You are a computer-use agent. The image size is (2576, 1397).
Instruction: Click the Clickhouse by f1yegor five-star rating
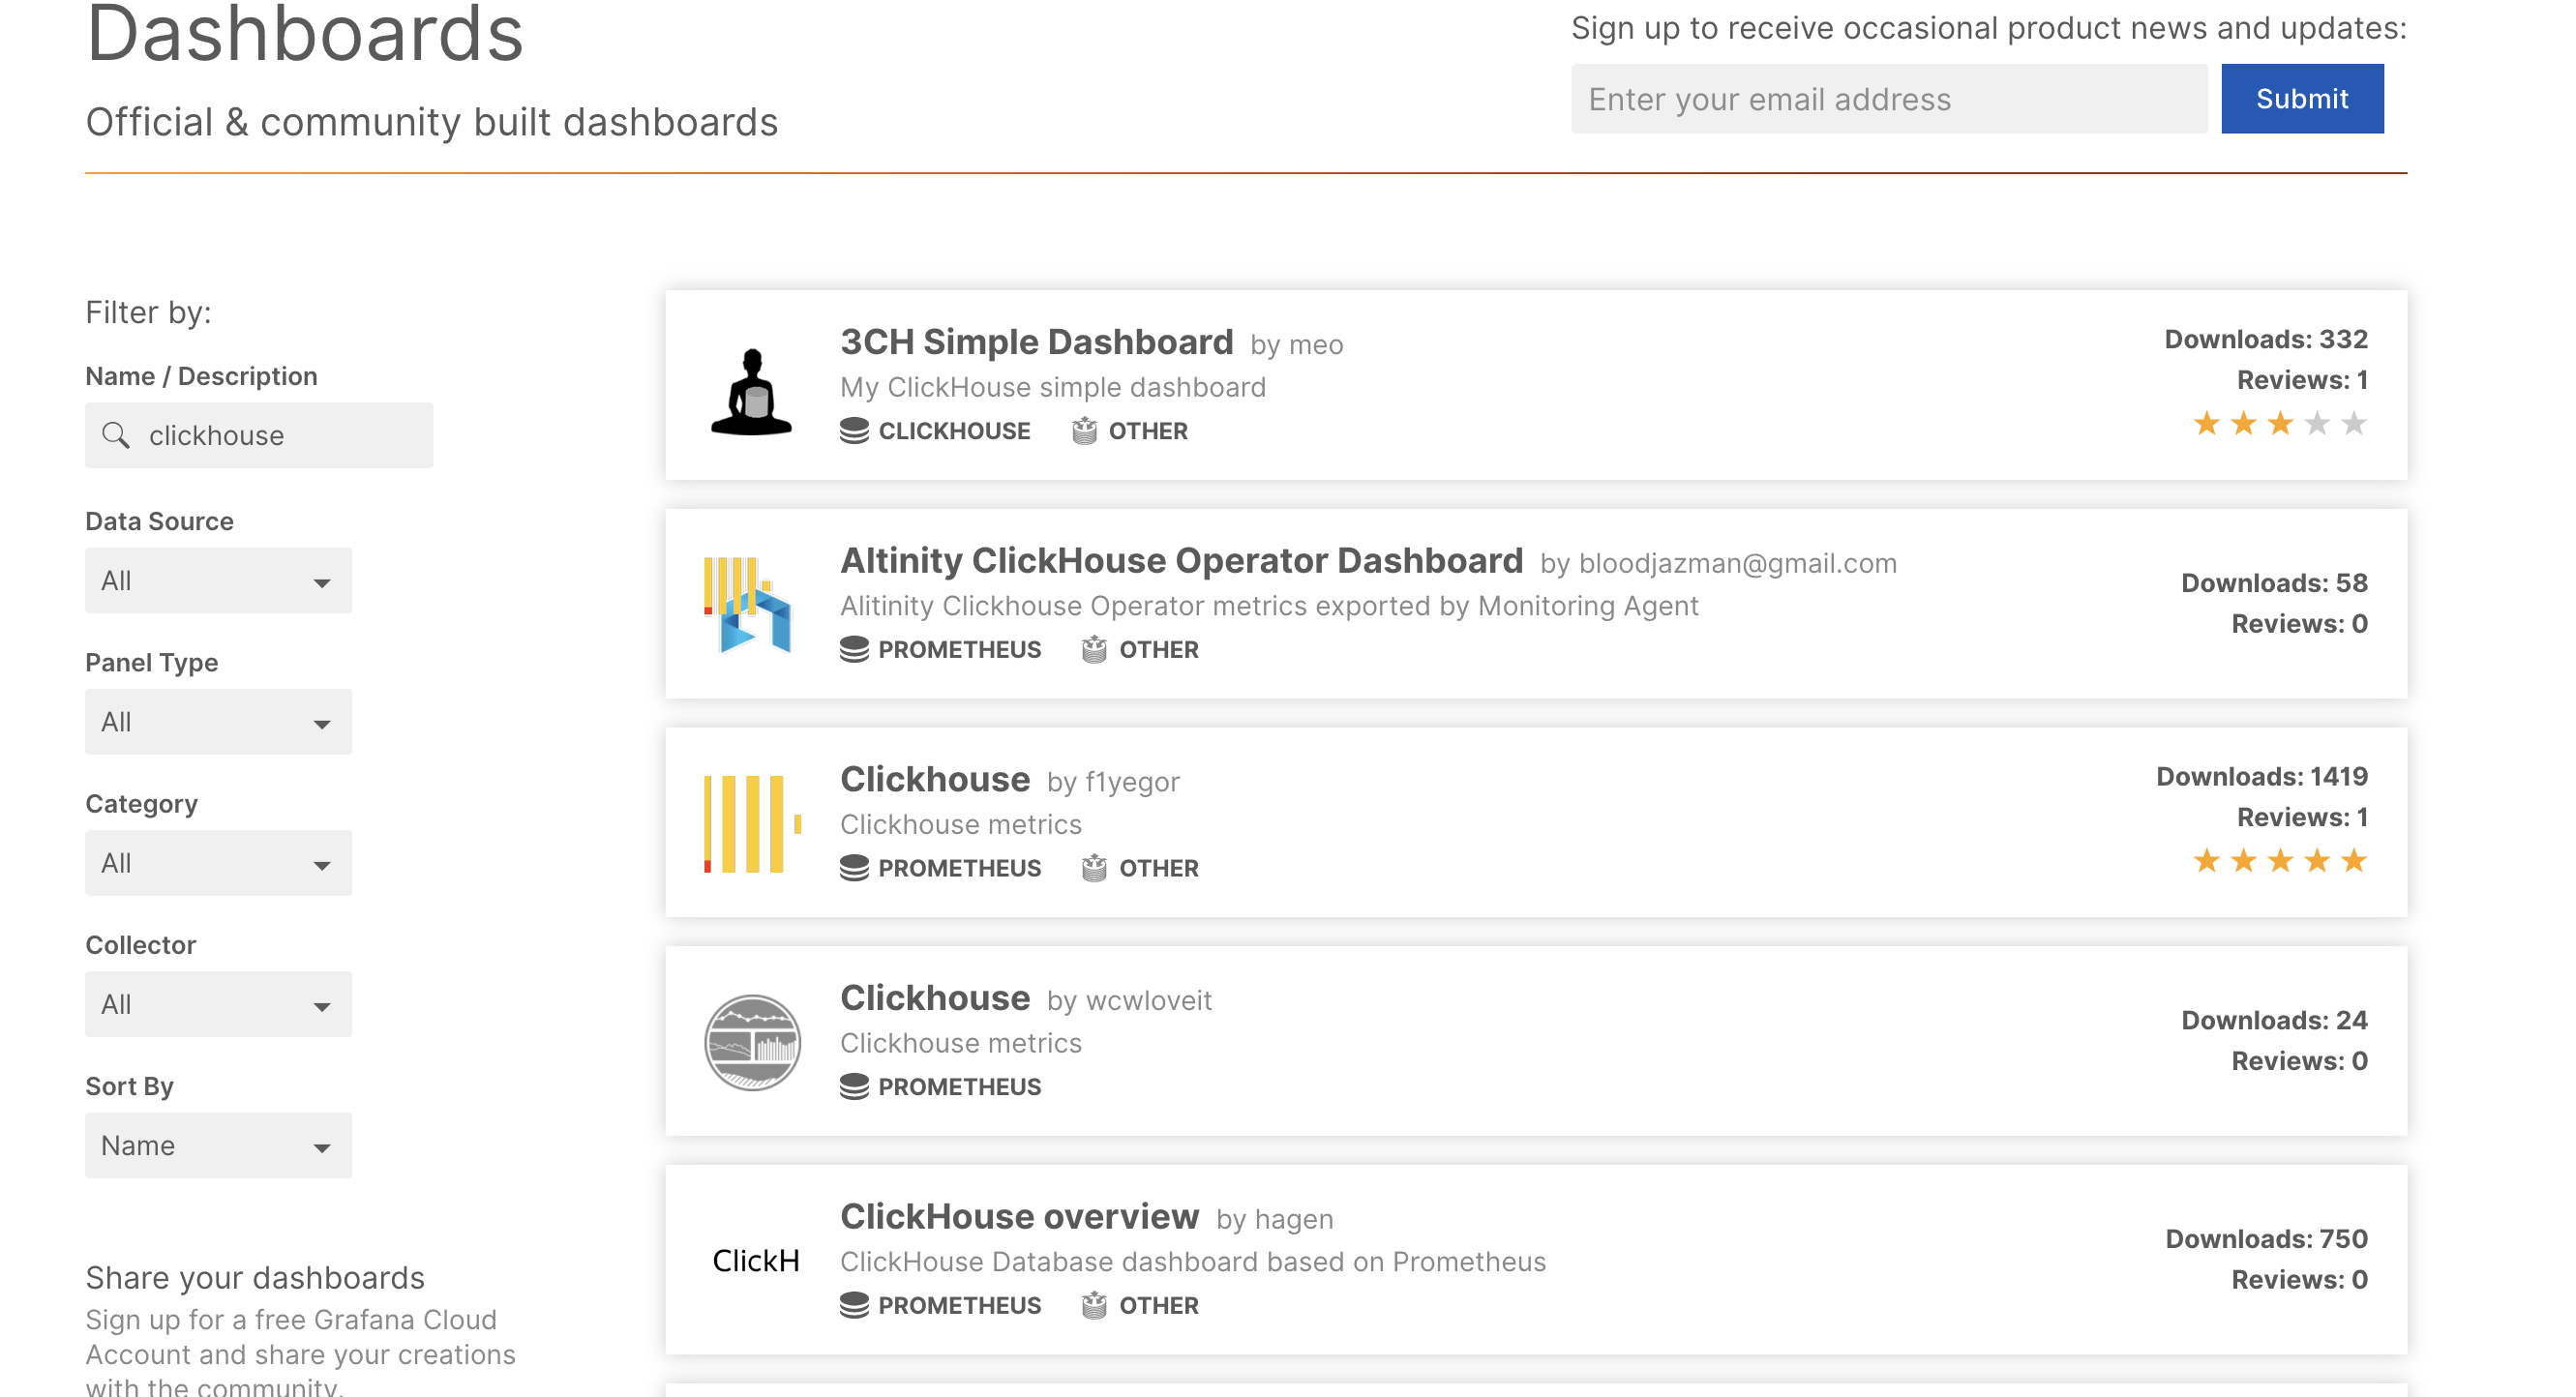click(x=2280, y=860)
